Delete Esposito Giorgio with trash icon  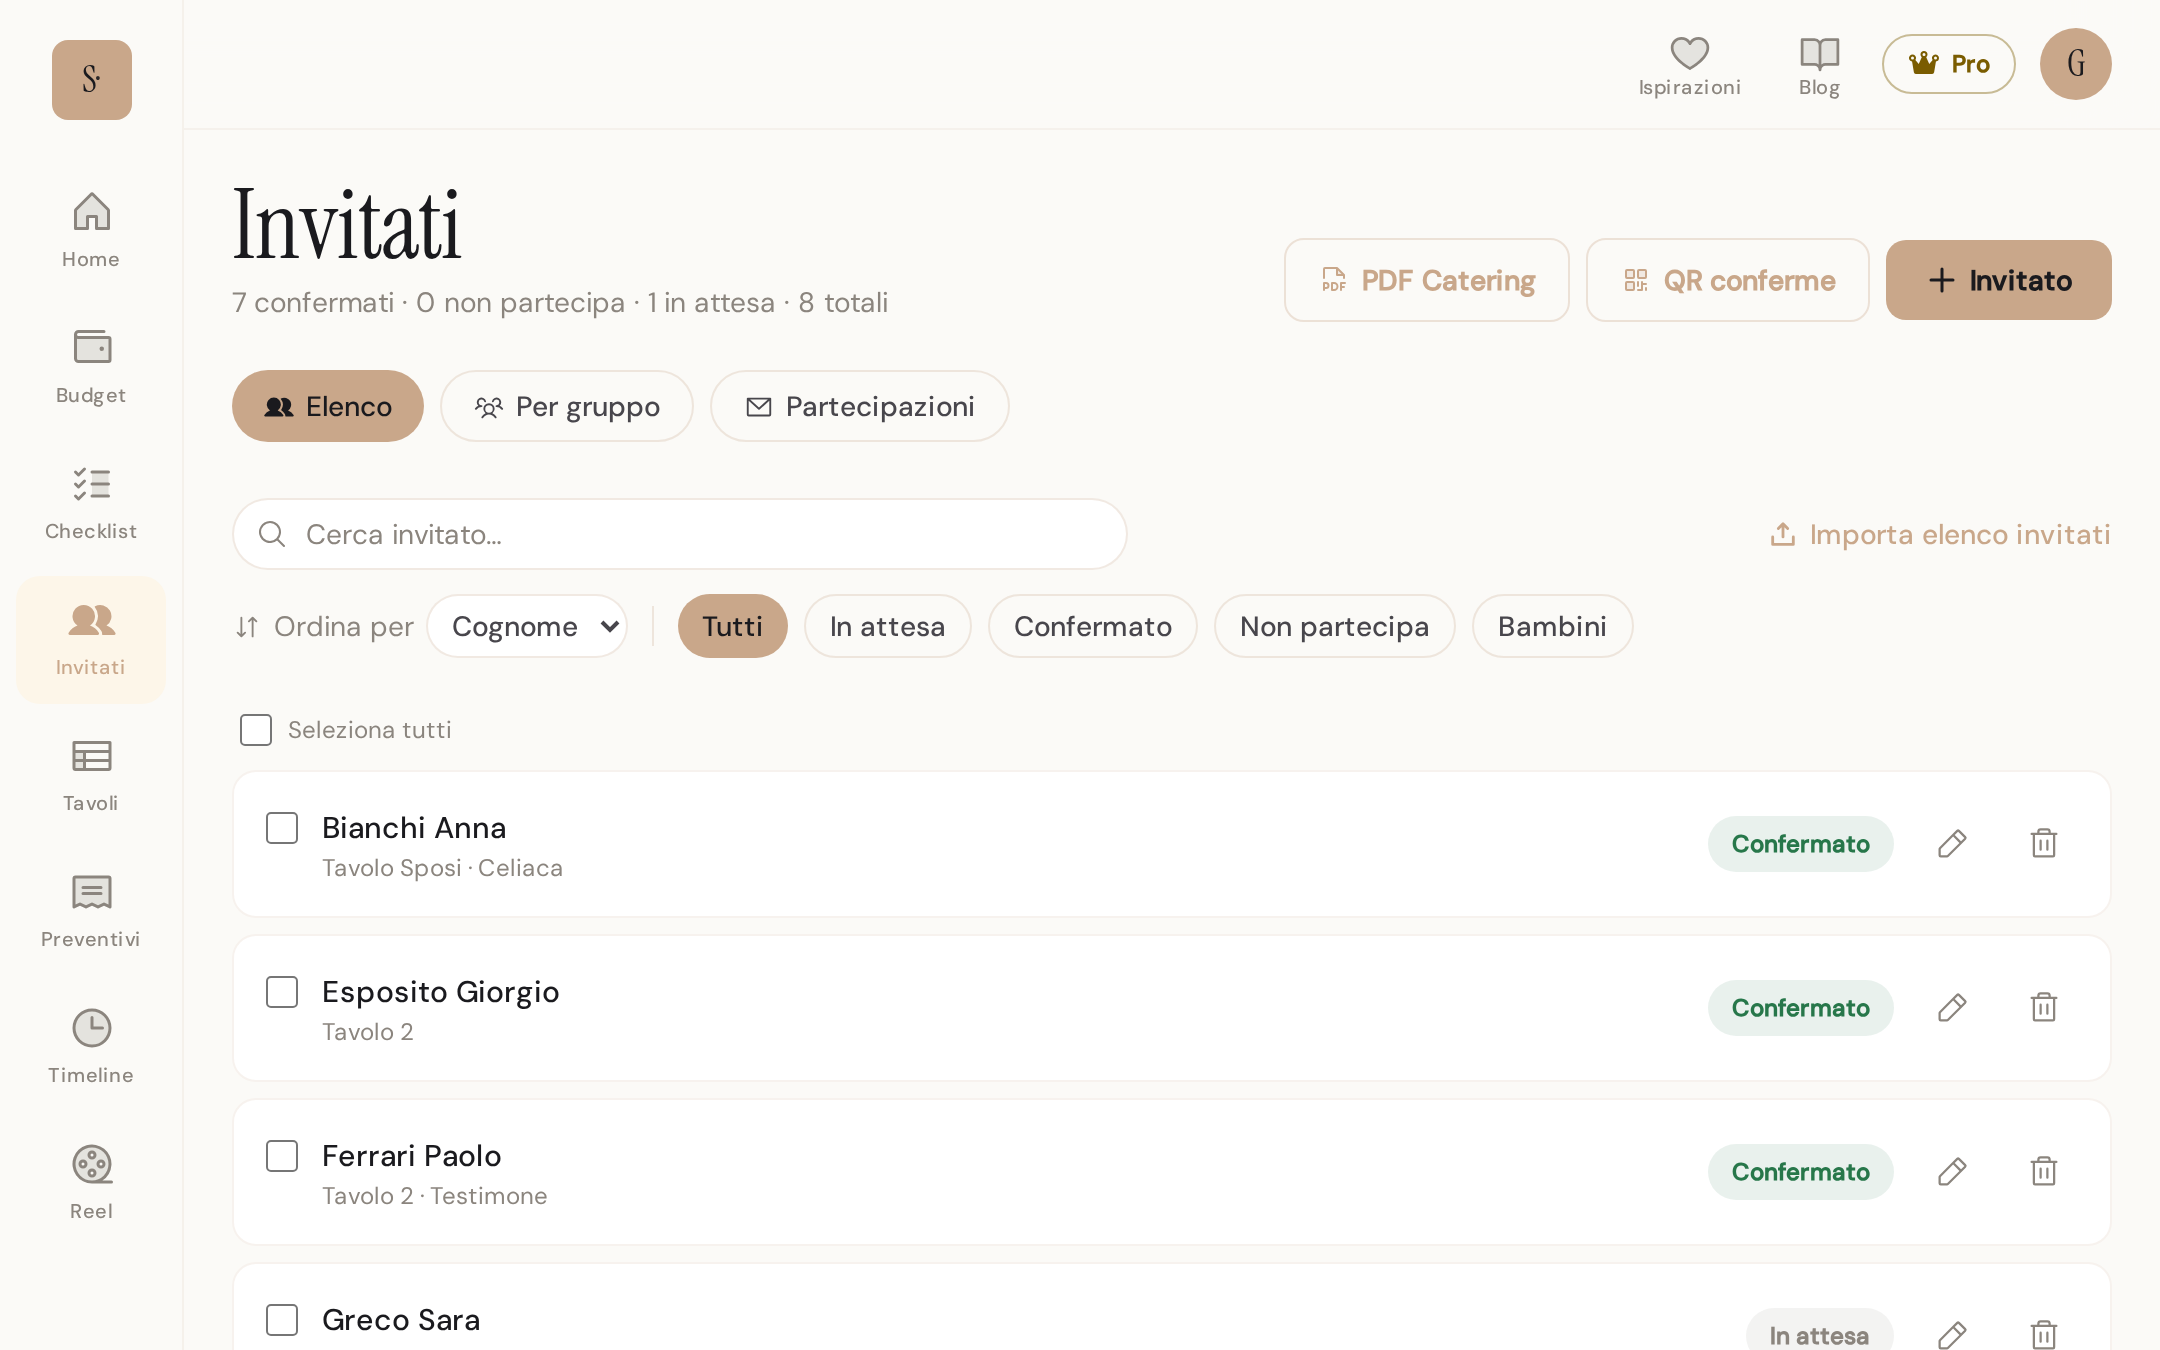[x=2044, y=1008]
